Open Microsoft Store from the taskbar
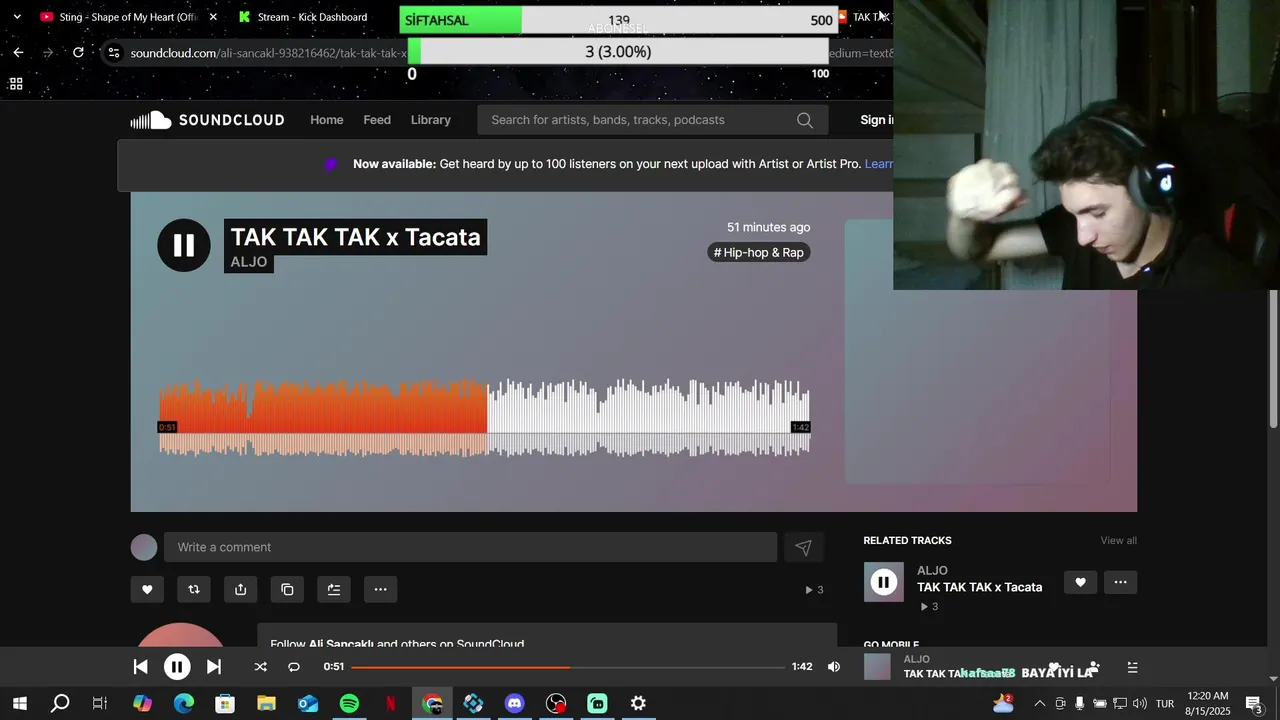 tap(225, 704)
